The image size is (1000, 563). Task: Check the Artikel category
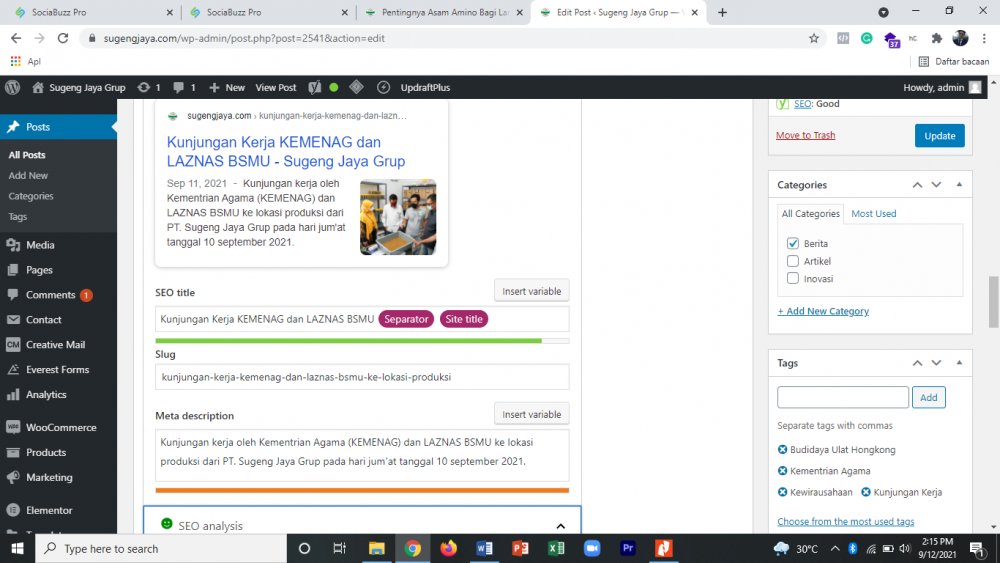pyautogui.click(x=793, y=261)
